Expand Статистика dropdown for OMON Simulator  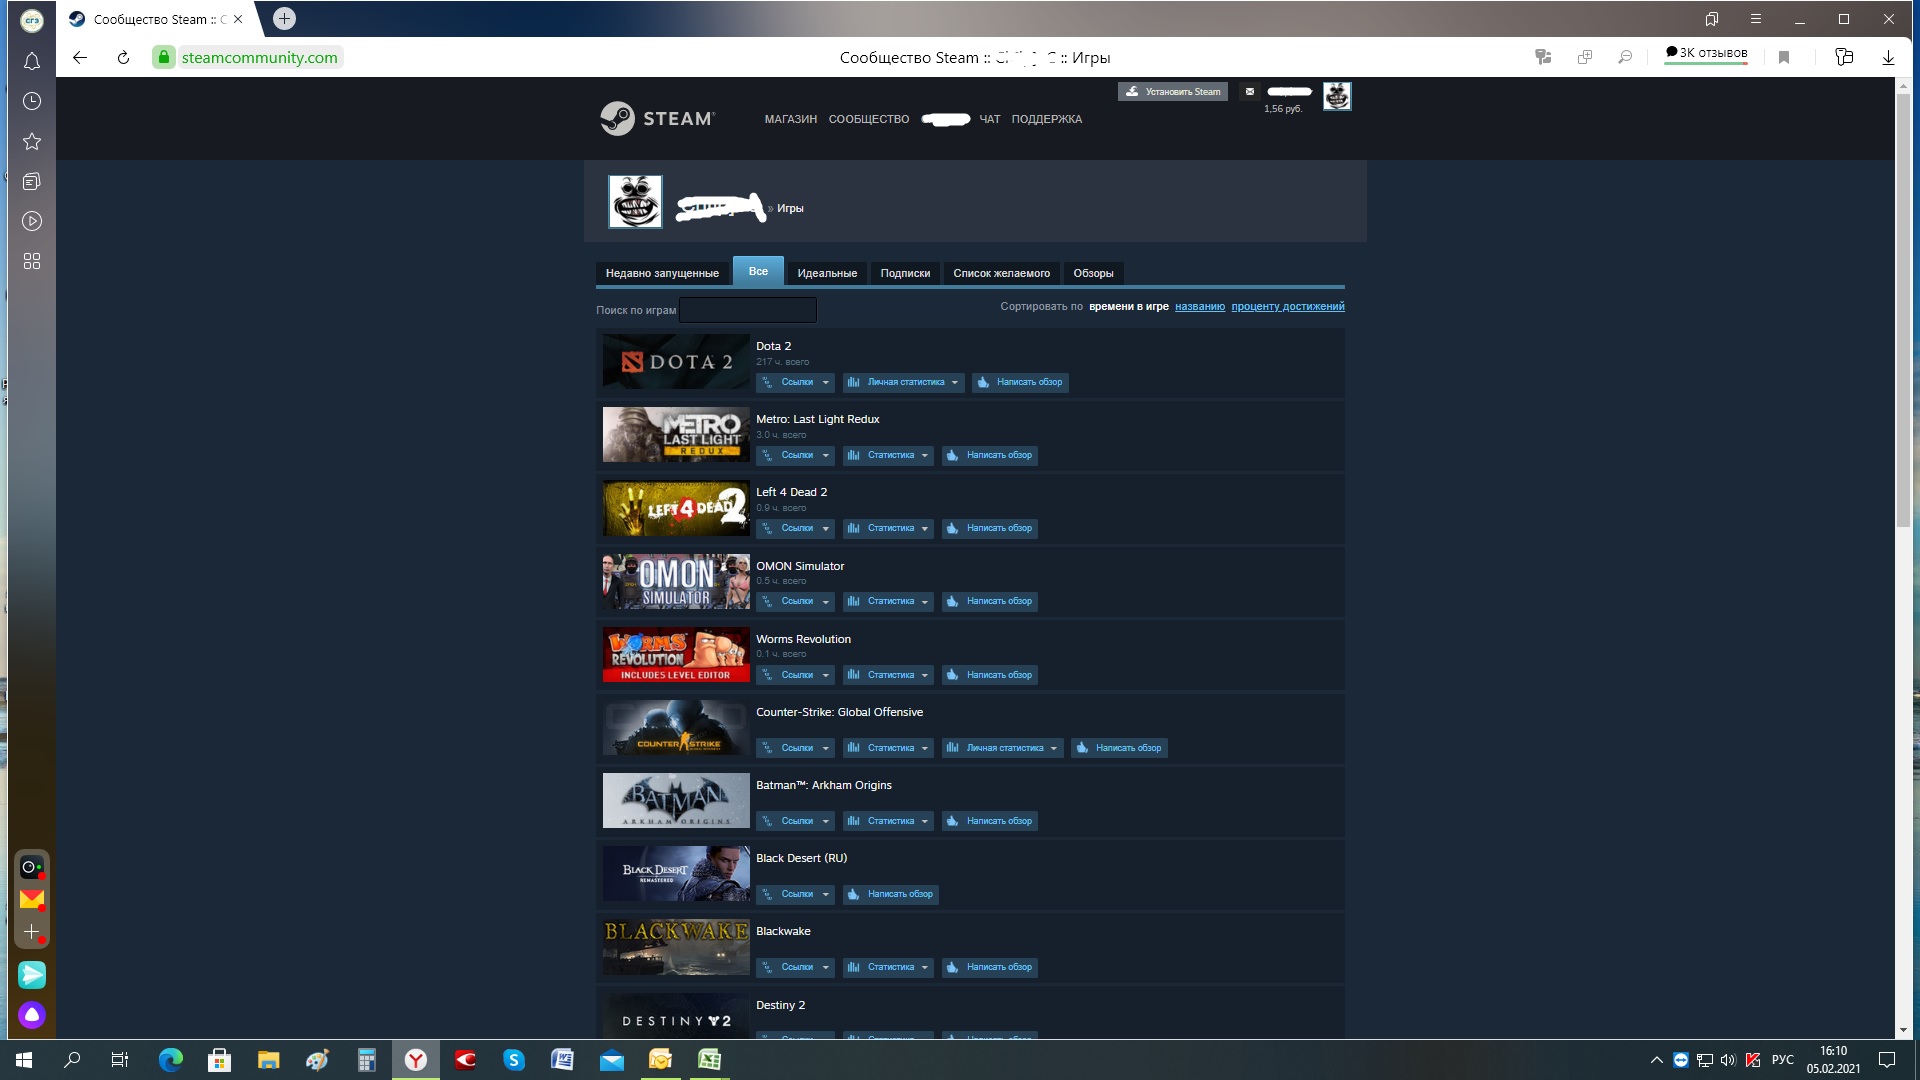point(888,601)
